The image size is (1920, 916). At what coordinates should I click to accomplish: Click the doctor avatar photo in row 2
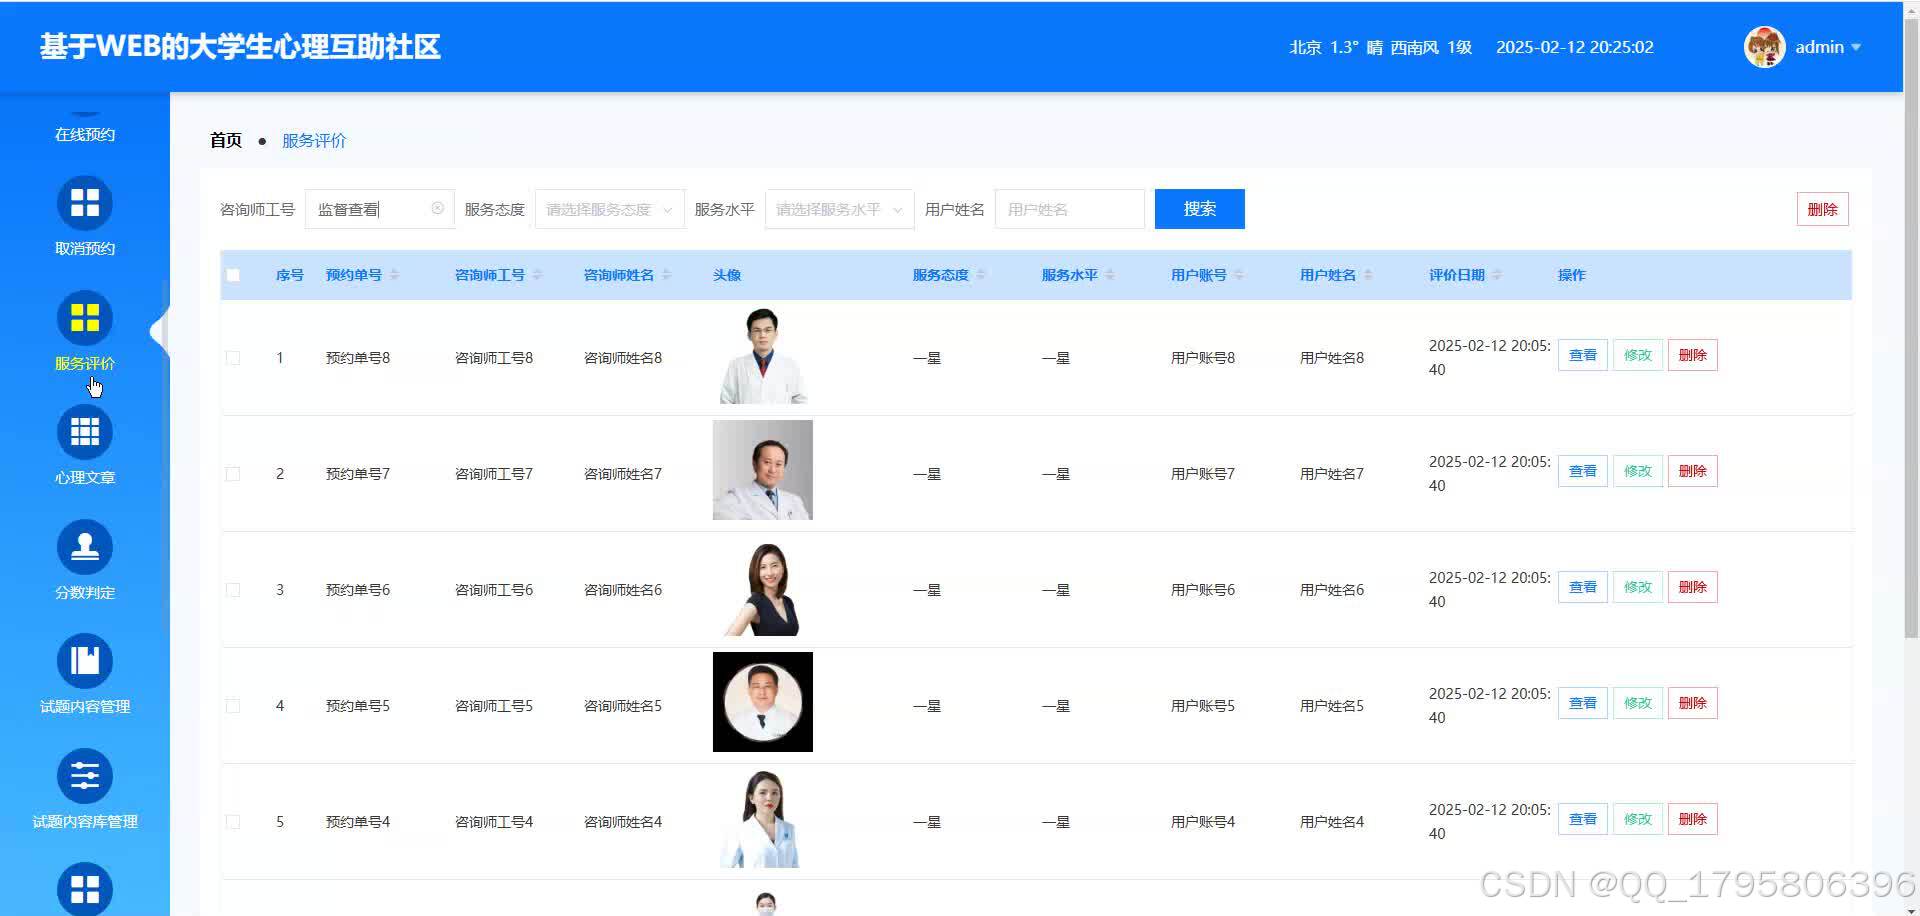tap(762, 470)
